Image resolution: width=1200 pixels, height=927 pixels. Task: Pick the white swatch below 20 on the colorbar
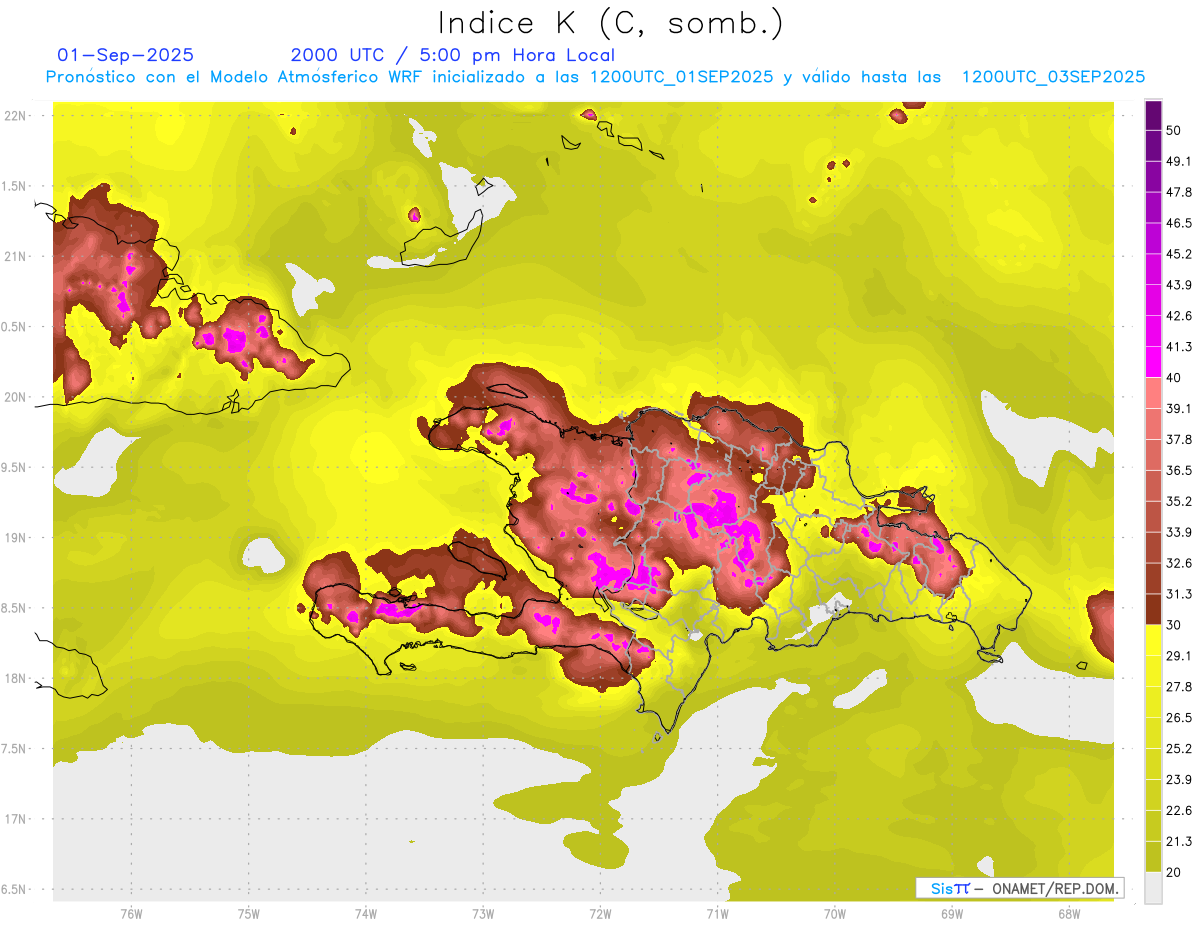[1153, 888]
